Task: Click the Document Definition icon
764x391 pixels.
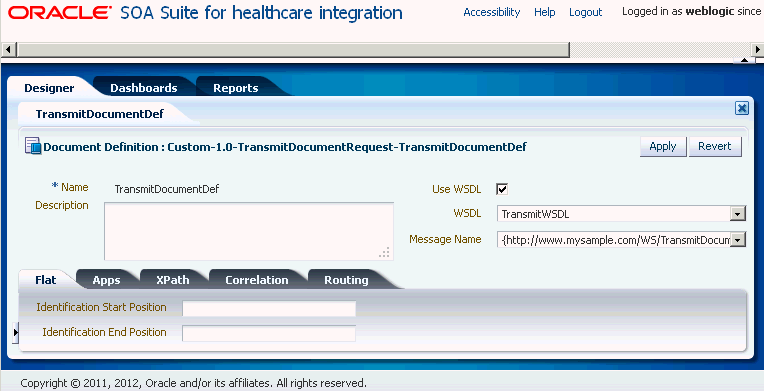Action: pos(33,146)
